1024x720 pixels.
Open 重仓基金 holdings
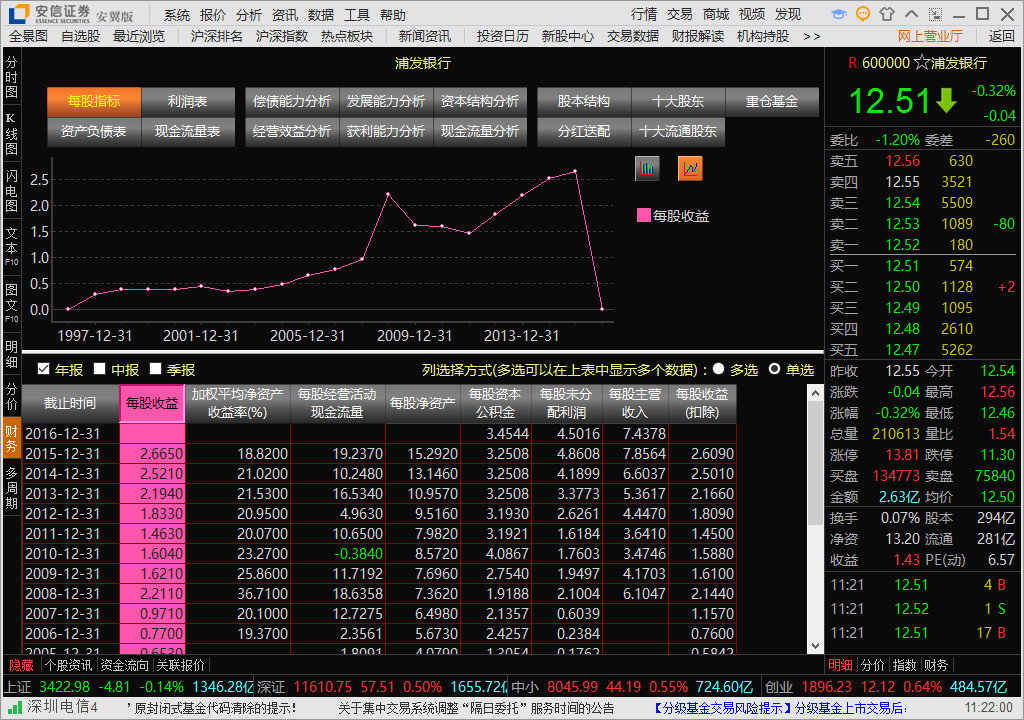point(772,101)
